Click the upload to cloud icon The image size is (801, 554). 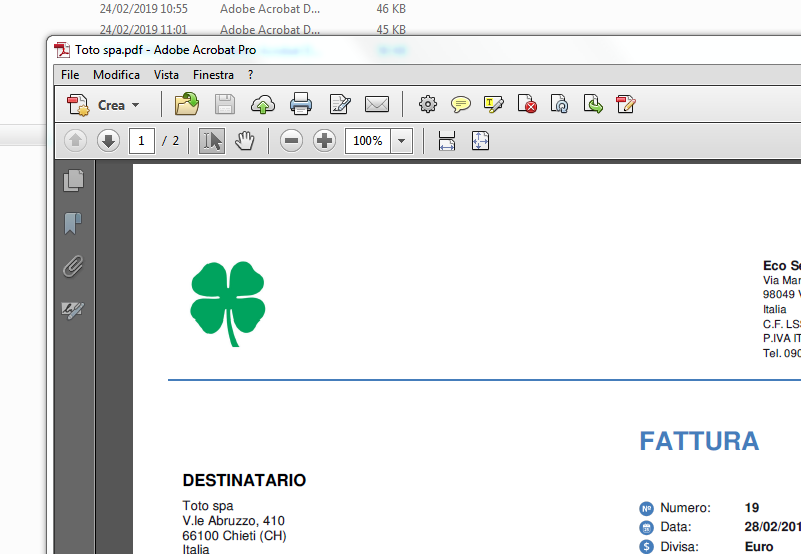tap(263, 104)
